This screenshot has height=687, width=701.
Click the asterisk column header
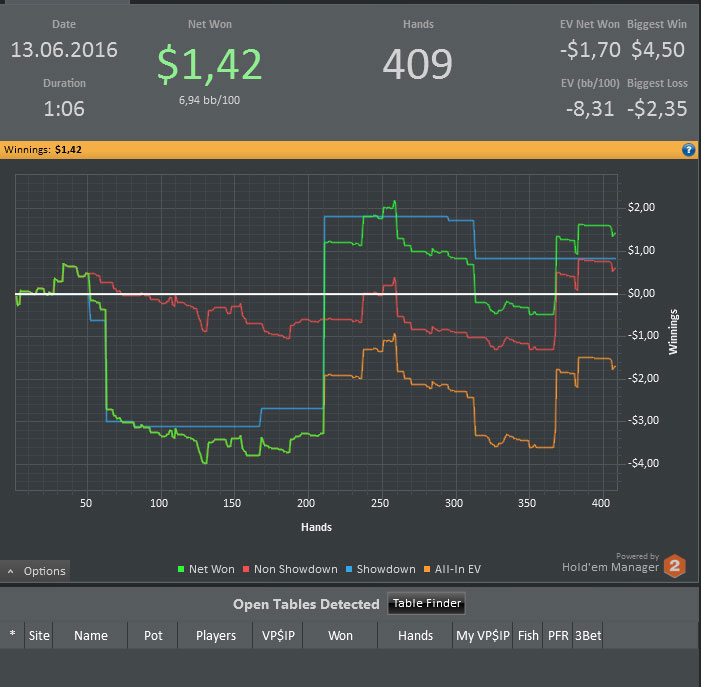point(13,634)
